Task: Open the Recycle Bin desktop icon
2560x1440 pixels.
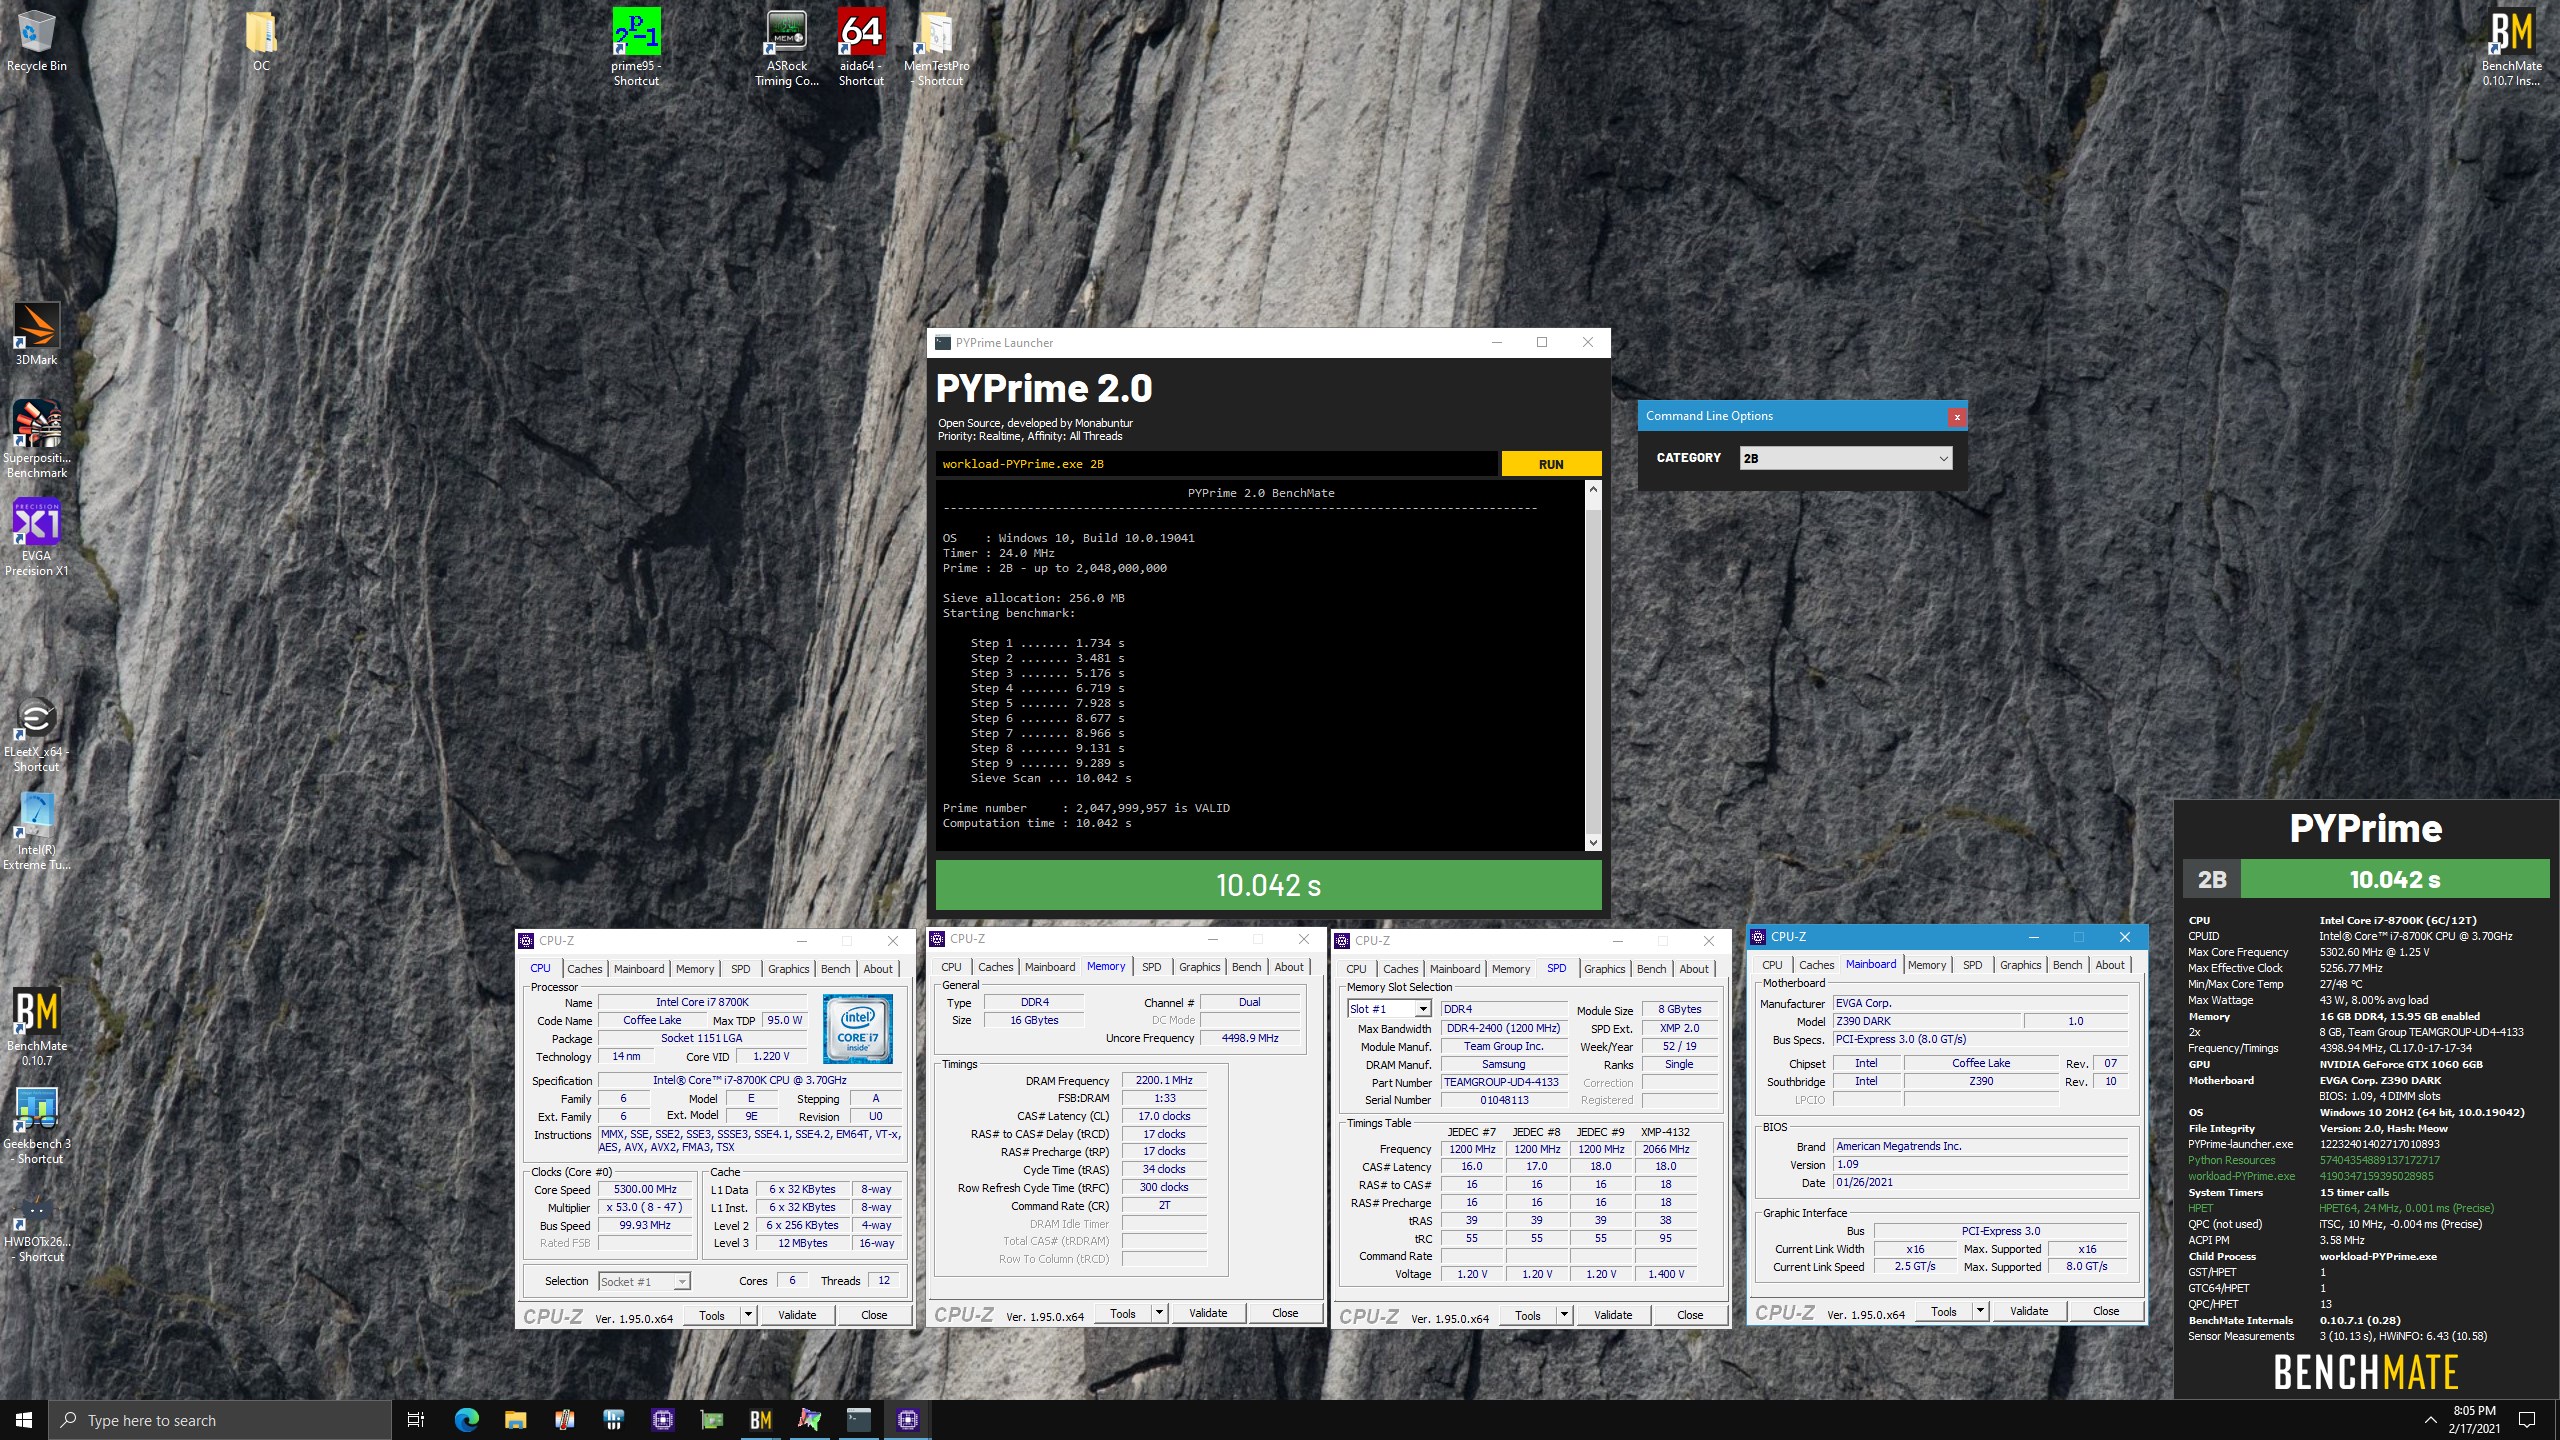Action: point(36,42)
